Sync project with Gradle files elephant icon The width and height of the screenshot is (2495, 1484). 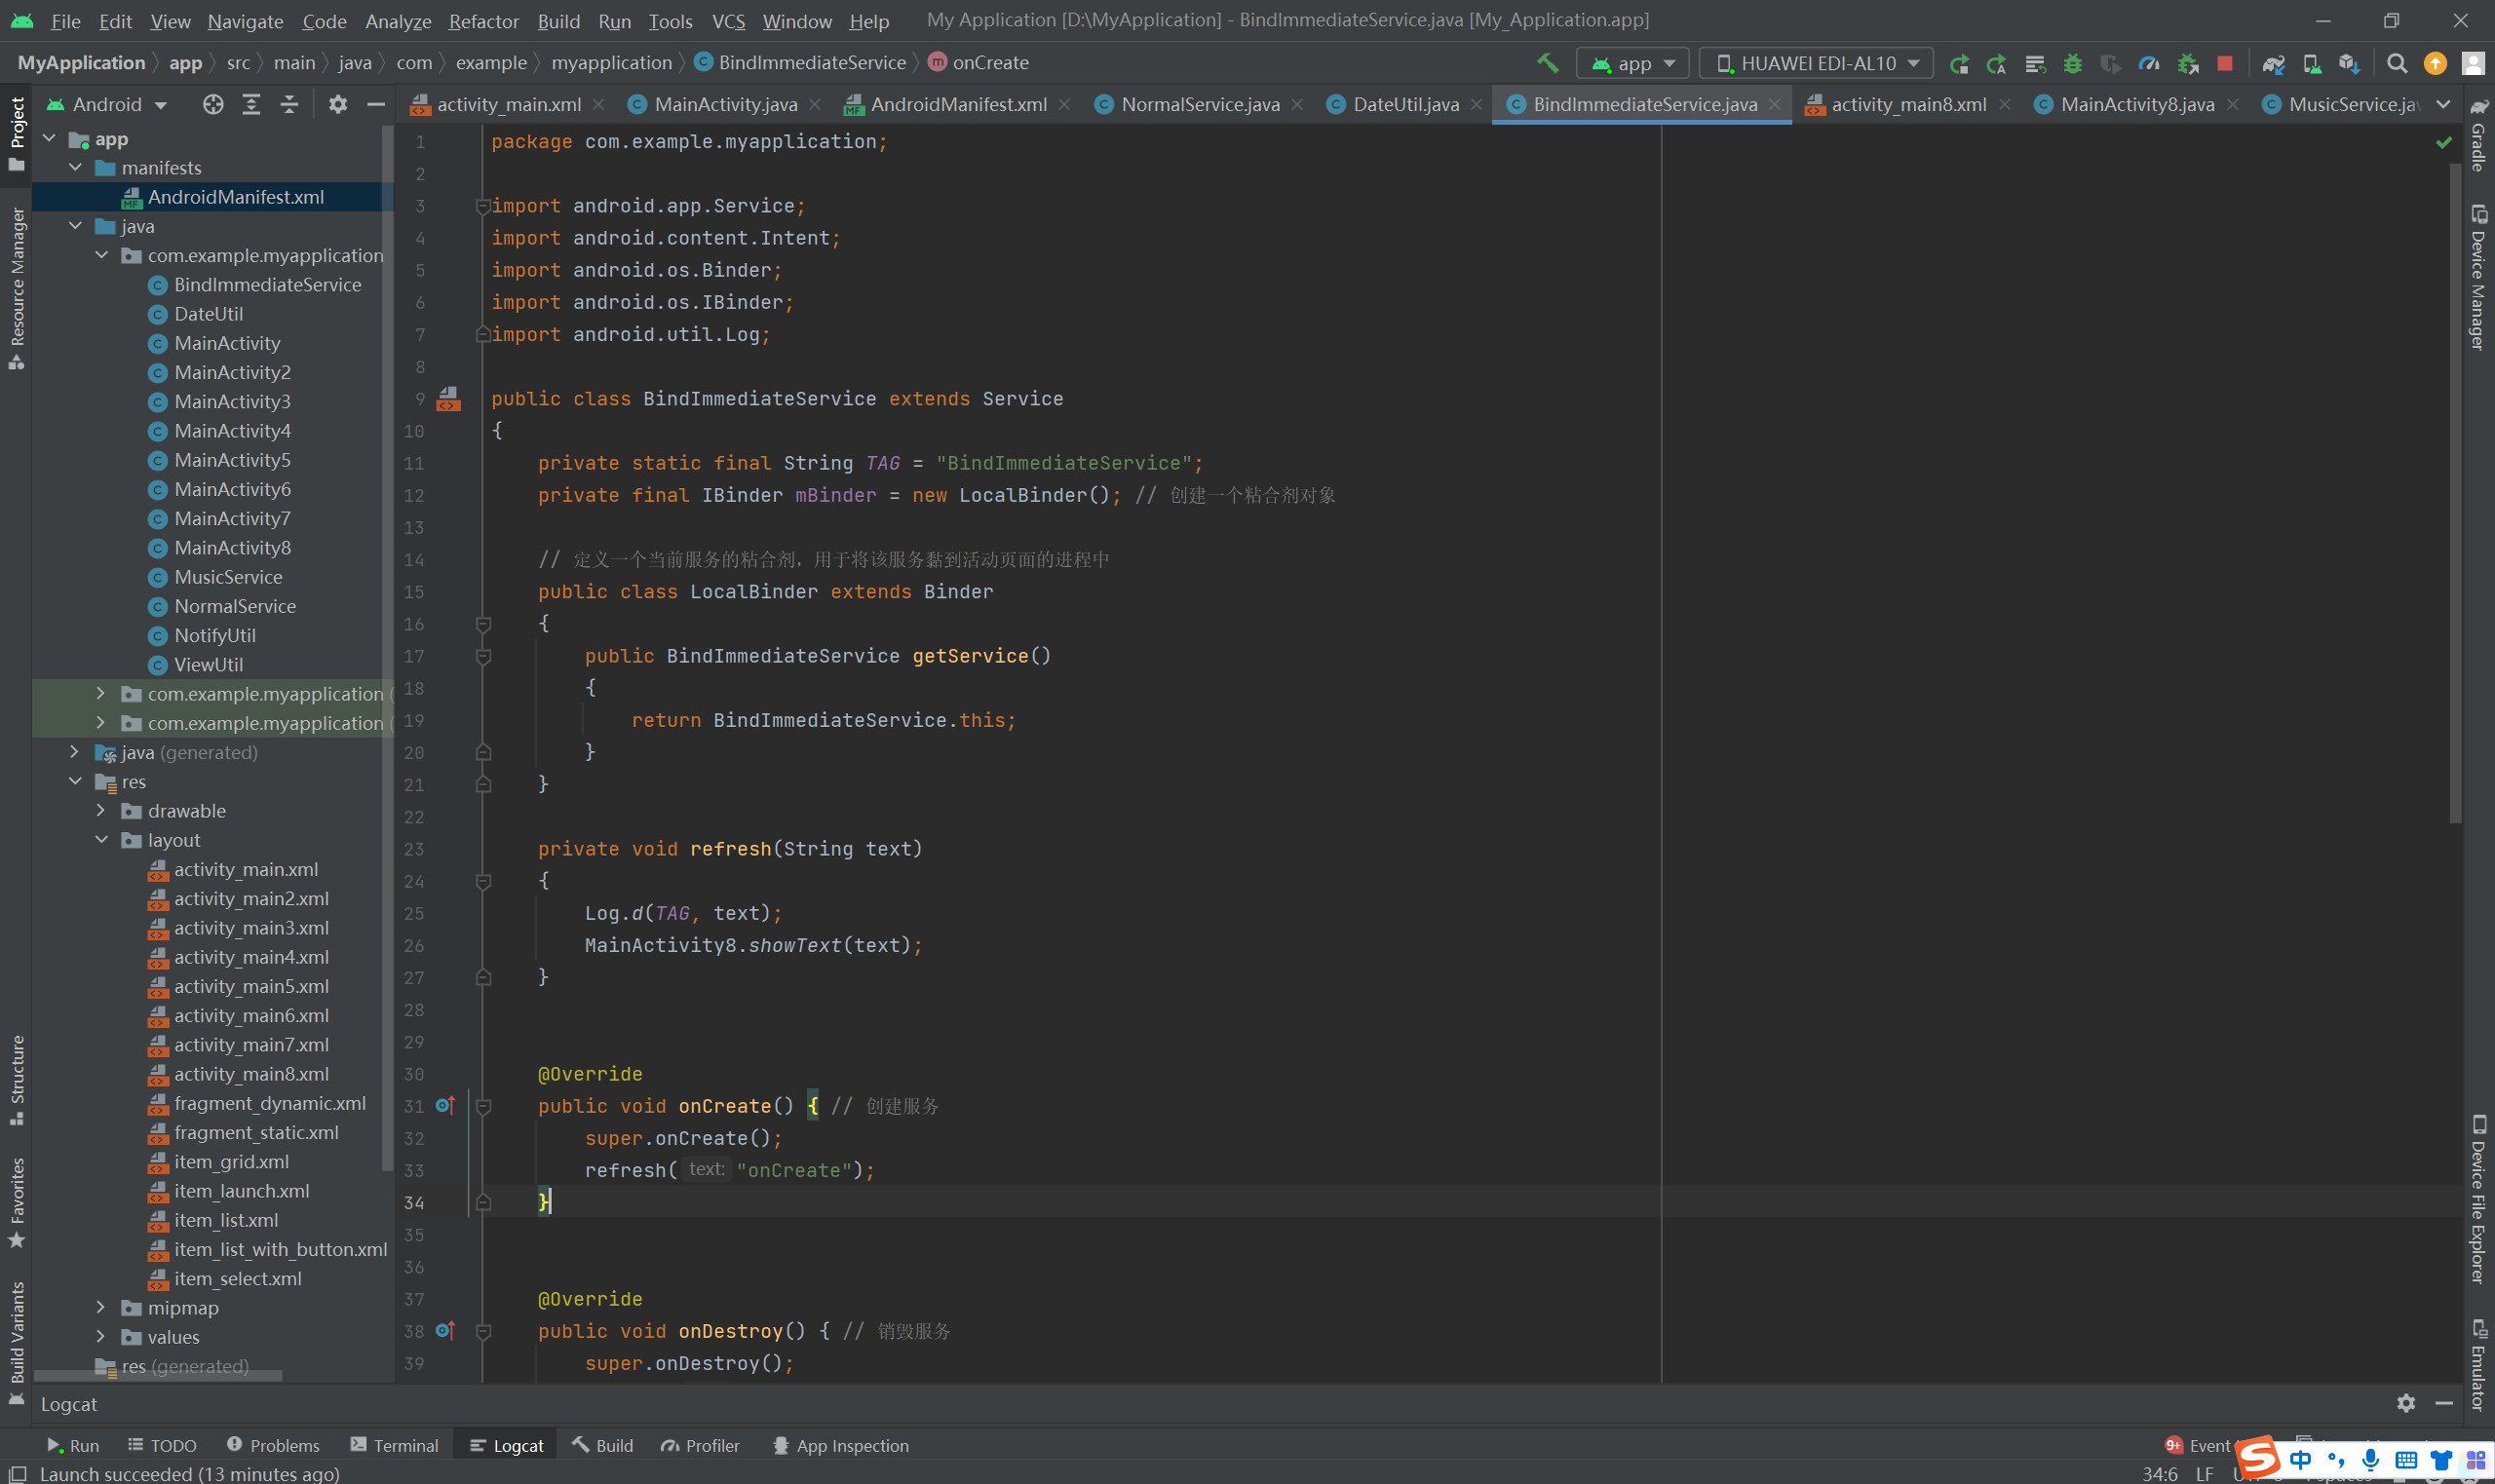click(2273, 63)
